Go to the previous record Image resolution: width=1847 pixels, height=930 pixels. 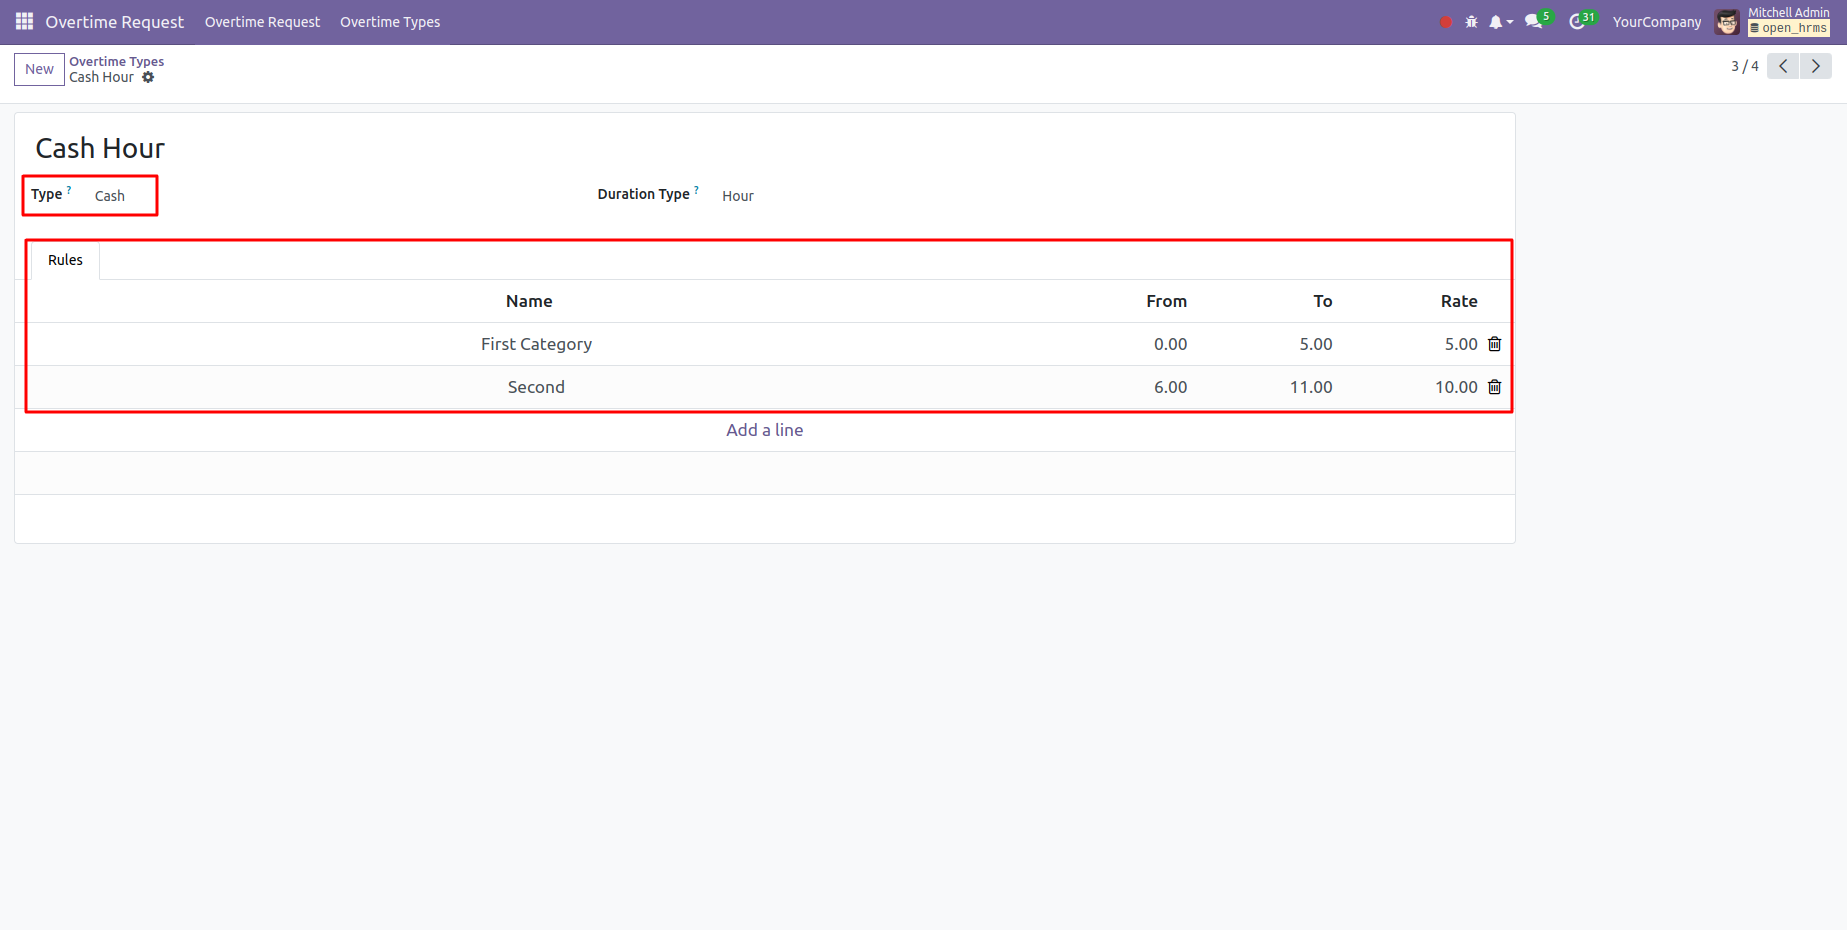tap(1783, 66)
